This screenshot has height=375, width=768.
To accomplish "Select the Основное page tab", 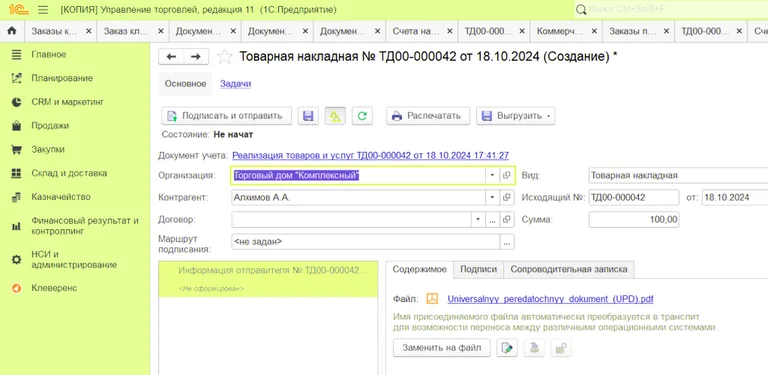I will tap(185, 84).
